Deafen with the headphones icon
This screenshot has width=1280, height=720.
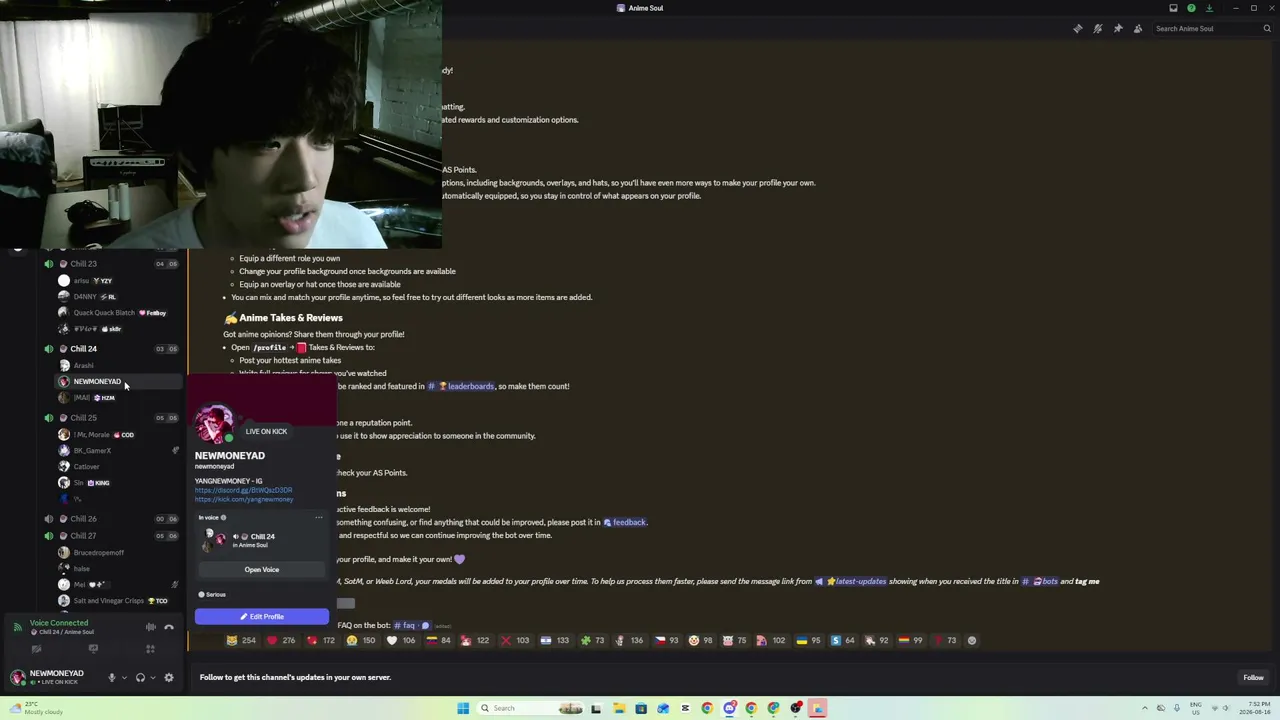pos(140,677)
